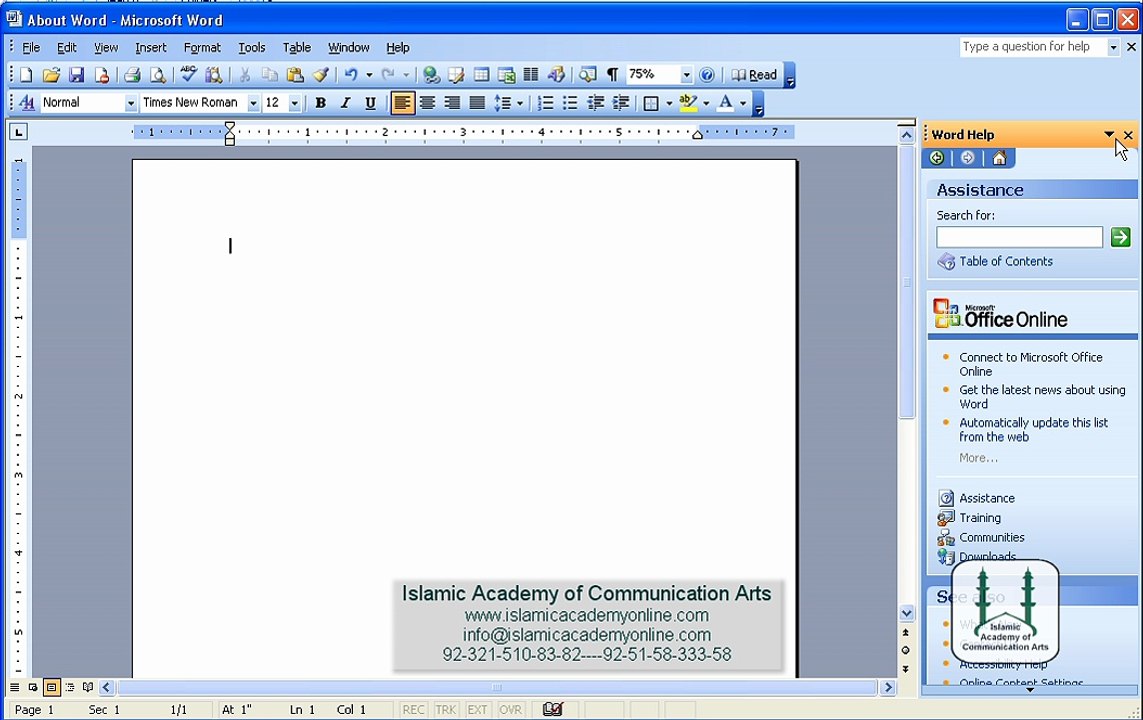Print the document with the printer icon

(132, 75)
